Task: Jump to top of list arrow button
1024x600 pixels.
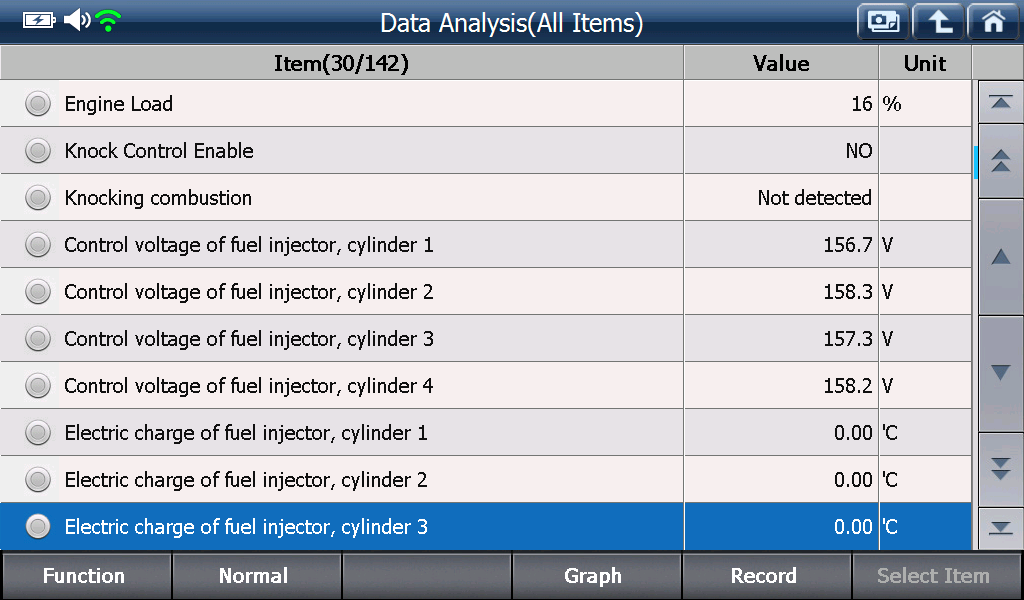Action: tap(1000, 103)
